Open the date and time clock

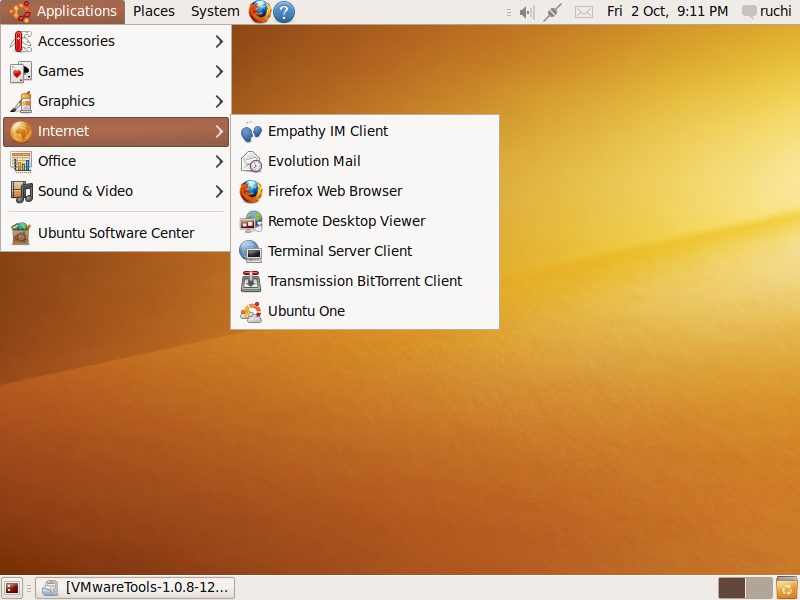pyautogui.click(x=667, y=11)
